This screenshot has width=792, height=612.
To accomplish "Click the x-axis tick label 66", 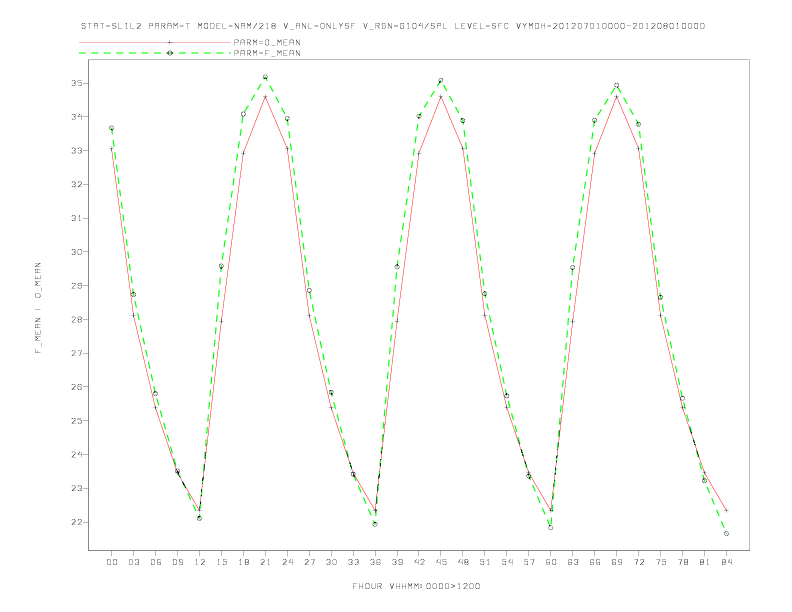I will tap(595, 562).
